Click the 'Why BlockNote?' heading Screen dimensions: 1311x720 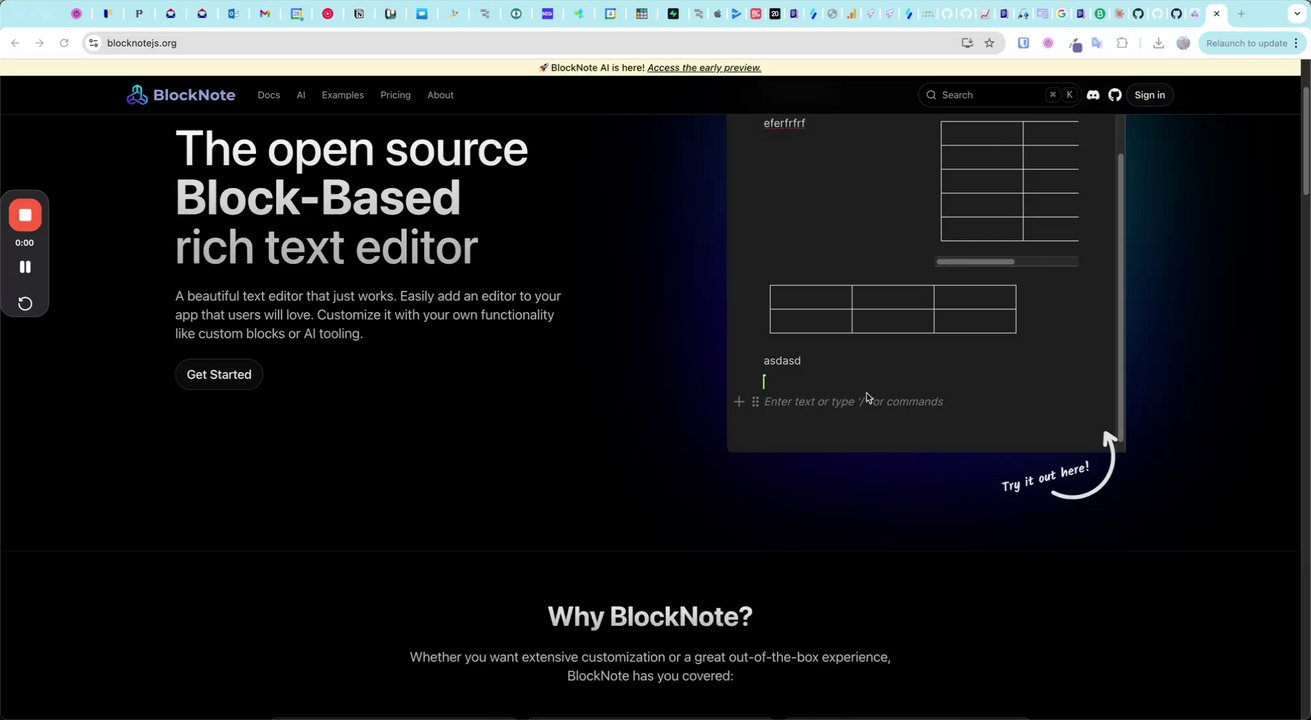[650, 616]
